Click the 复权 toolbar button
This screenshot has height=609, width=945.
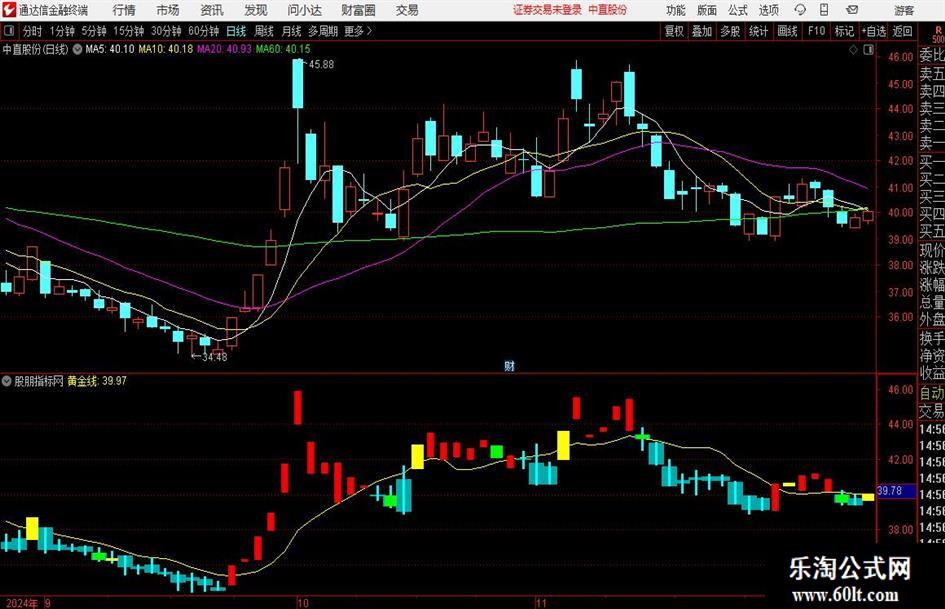click(674, 31)
